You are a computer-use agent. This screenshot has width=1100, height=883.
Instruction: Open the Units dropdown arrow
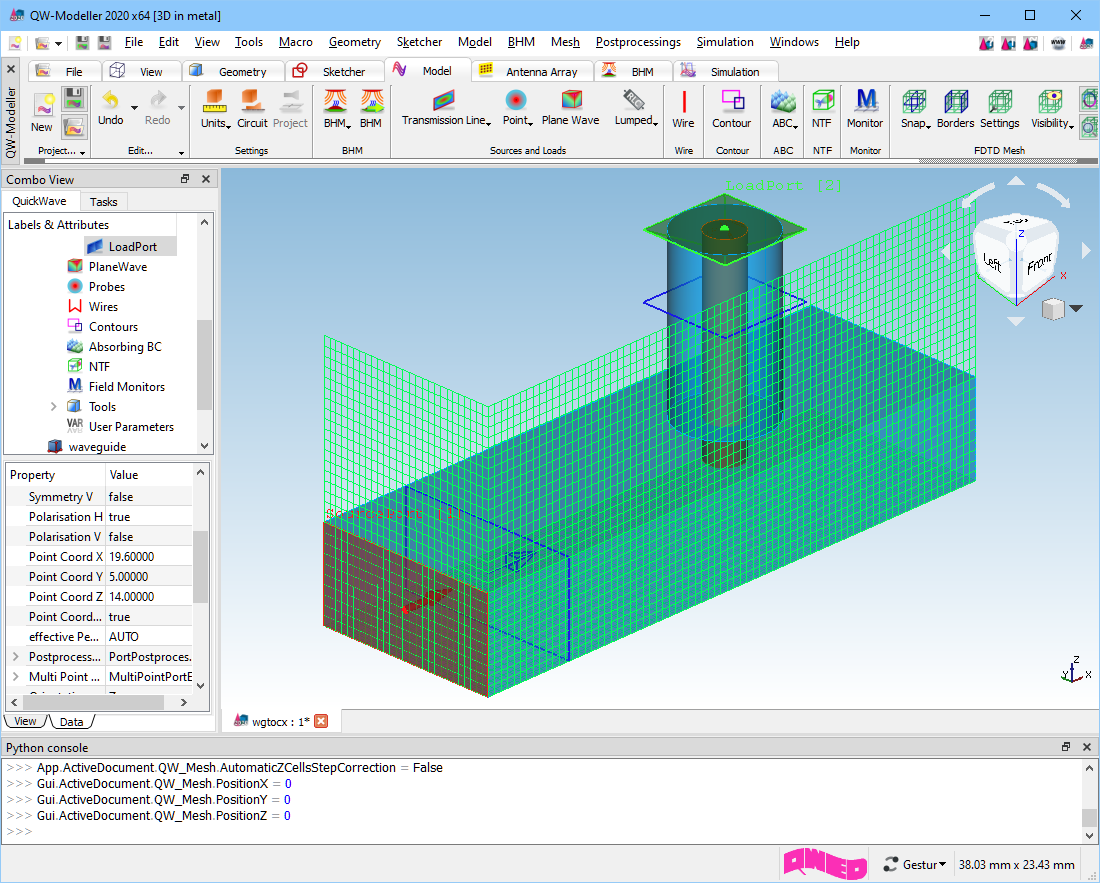[228, 126]
